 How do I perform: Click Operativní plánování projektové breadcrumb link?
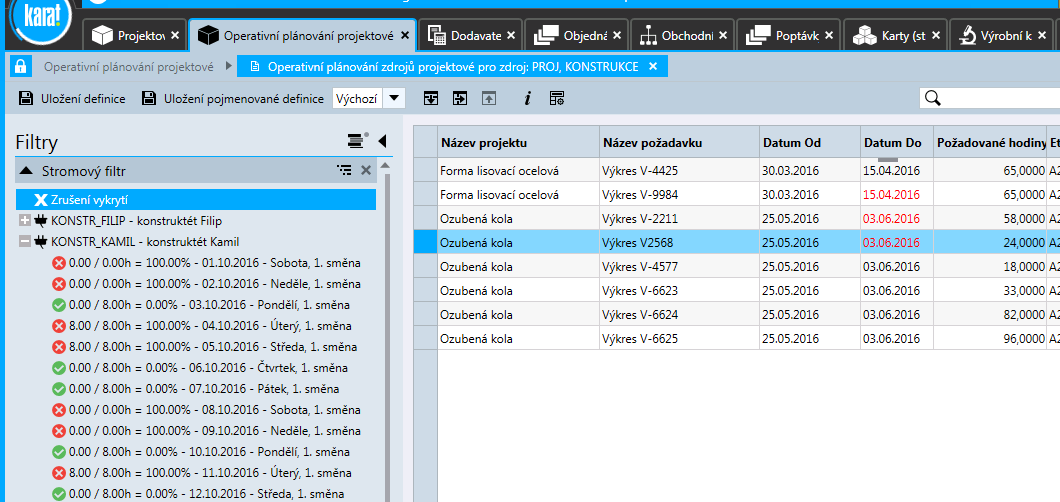129,67
